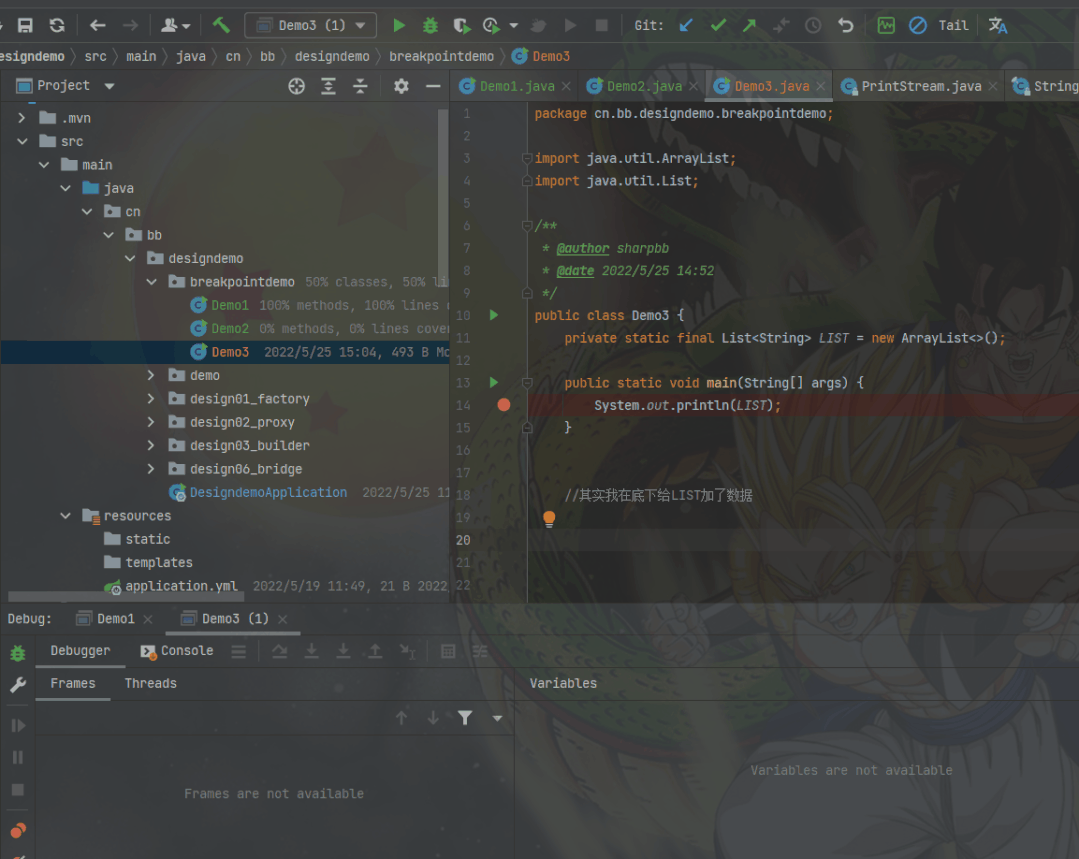Viewport: 1079px width, 859px height.
Task: Click the yellow intention lightbulb
Action: [x=549, y=518]
